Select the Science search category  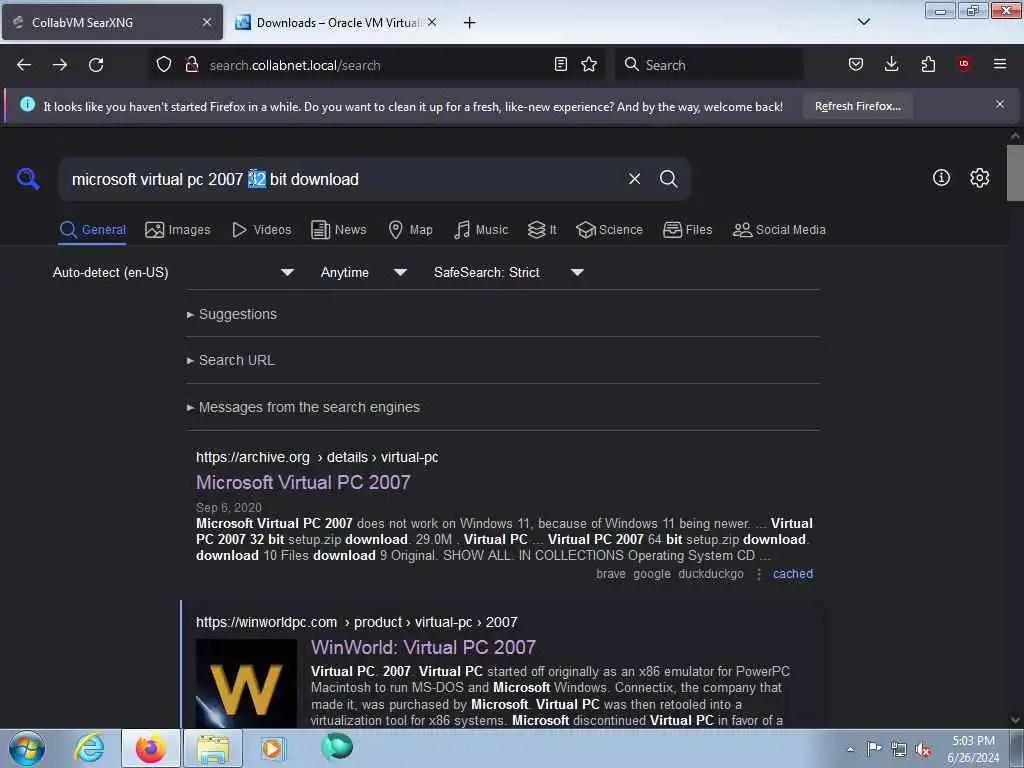coord(609,230)
